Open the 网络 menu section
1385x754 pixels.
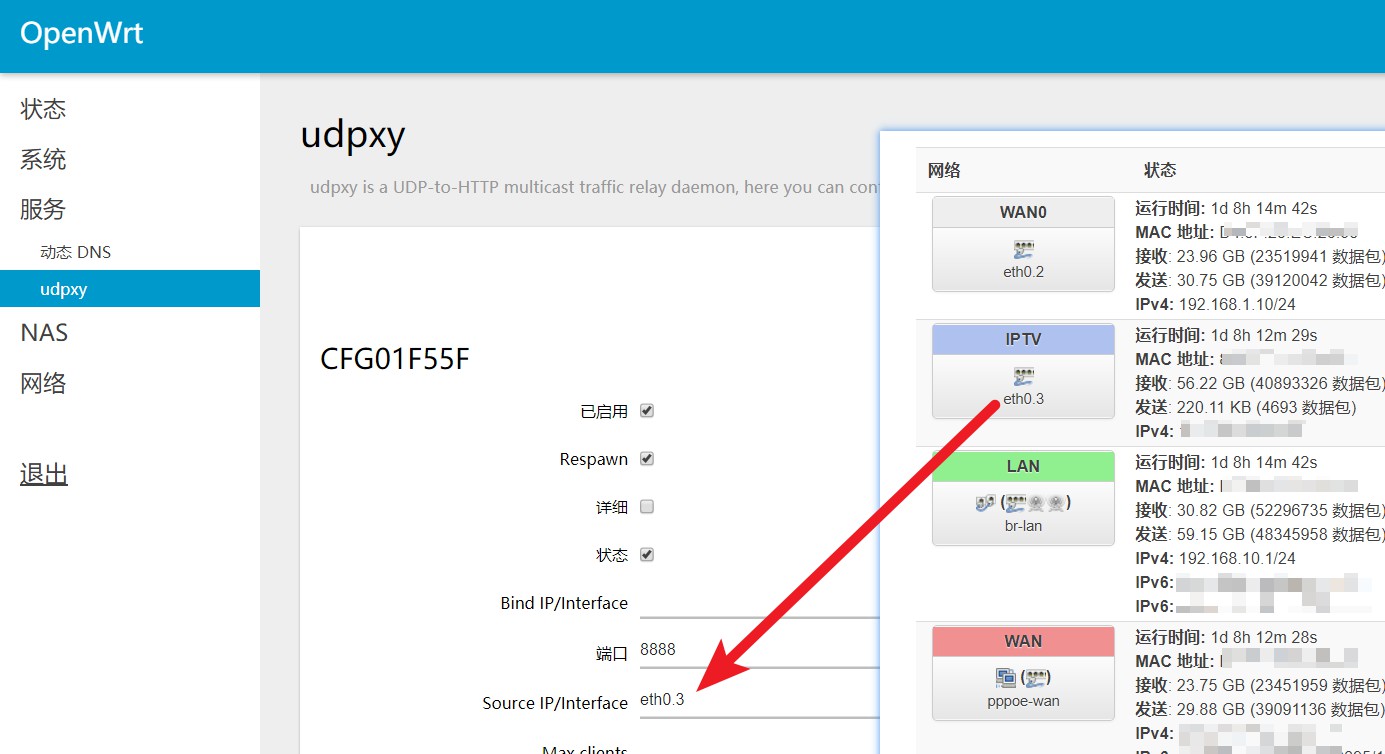pos(43,383)
